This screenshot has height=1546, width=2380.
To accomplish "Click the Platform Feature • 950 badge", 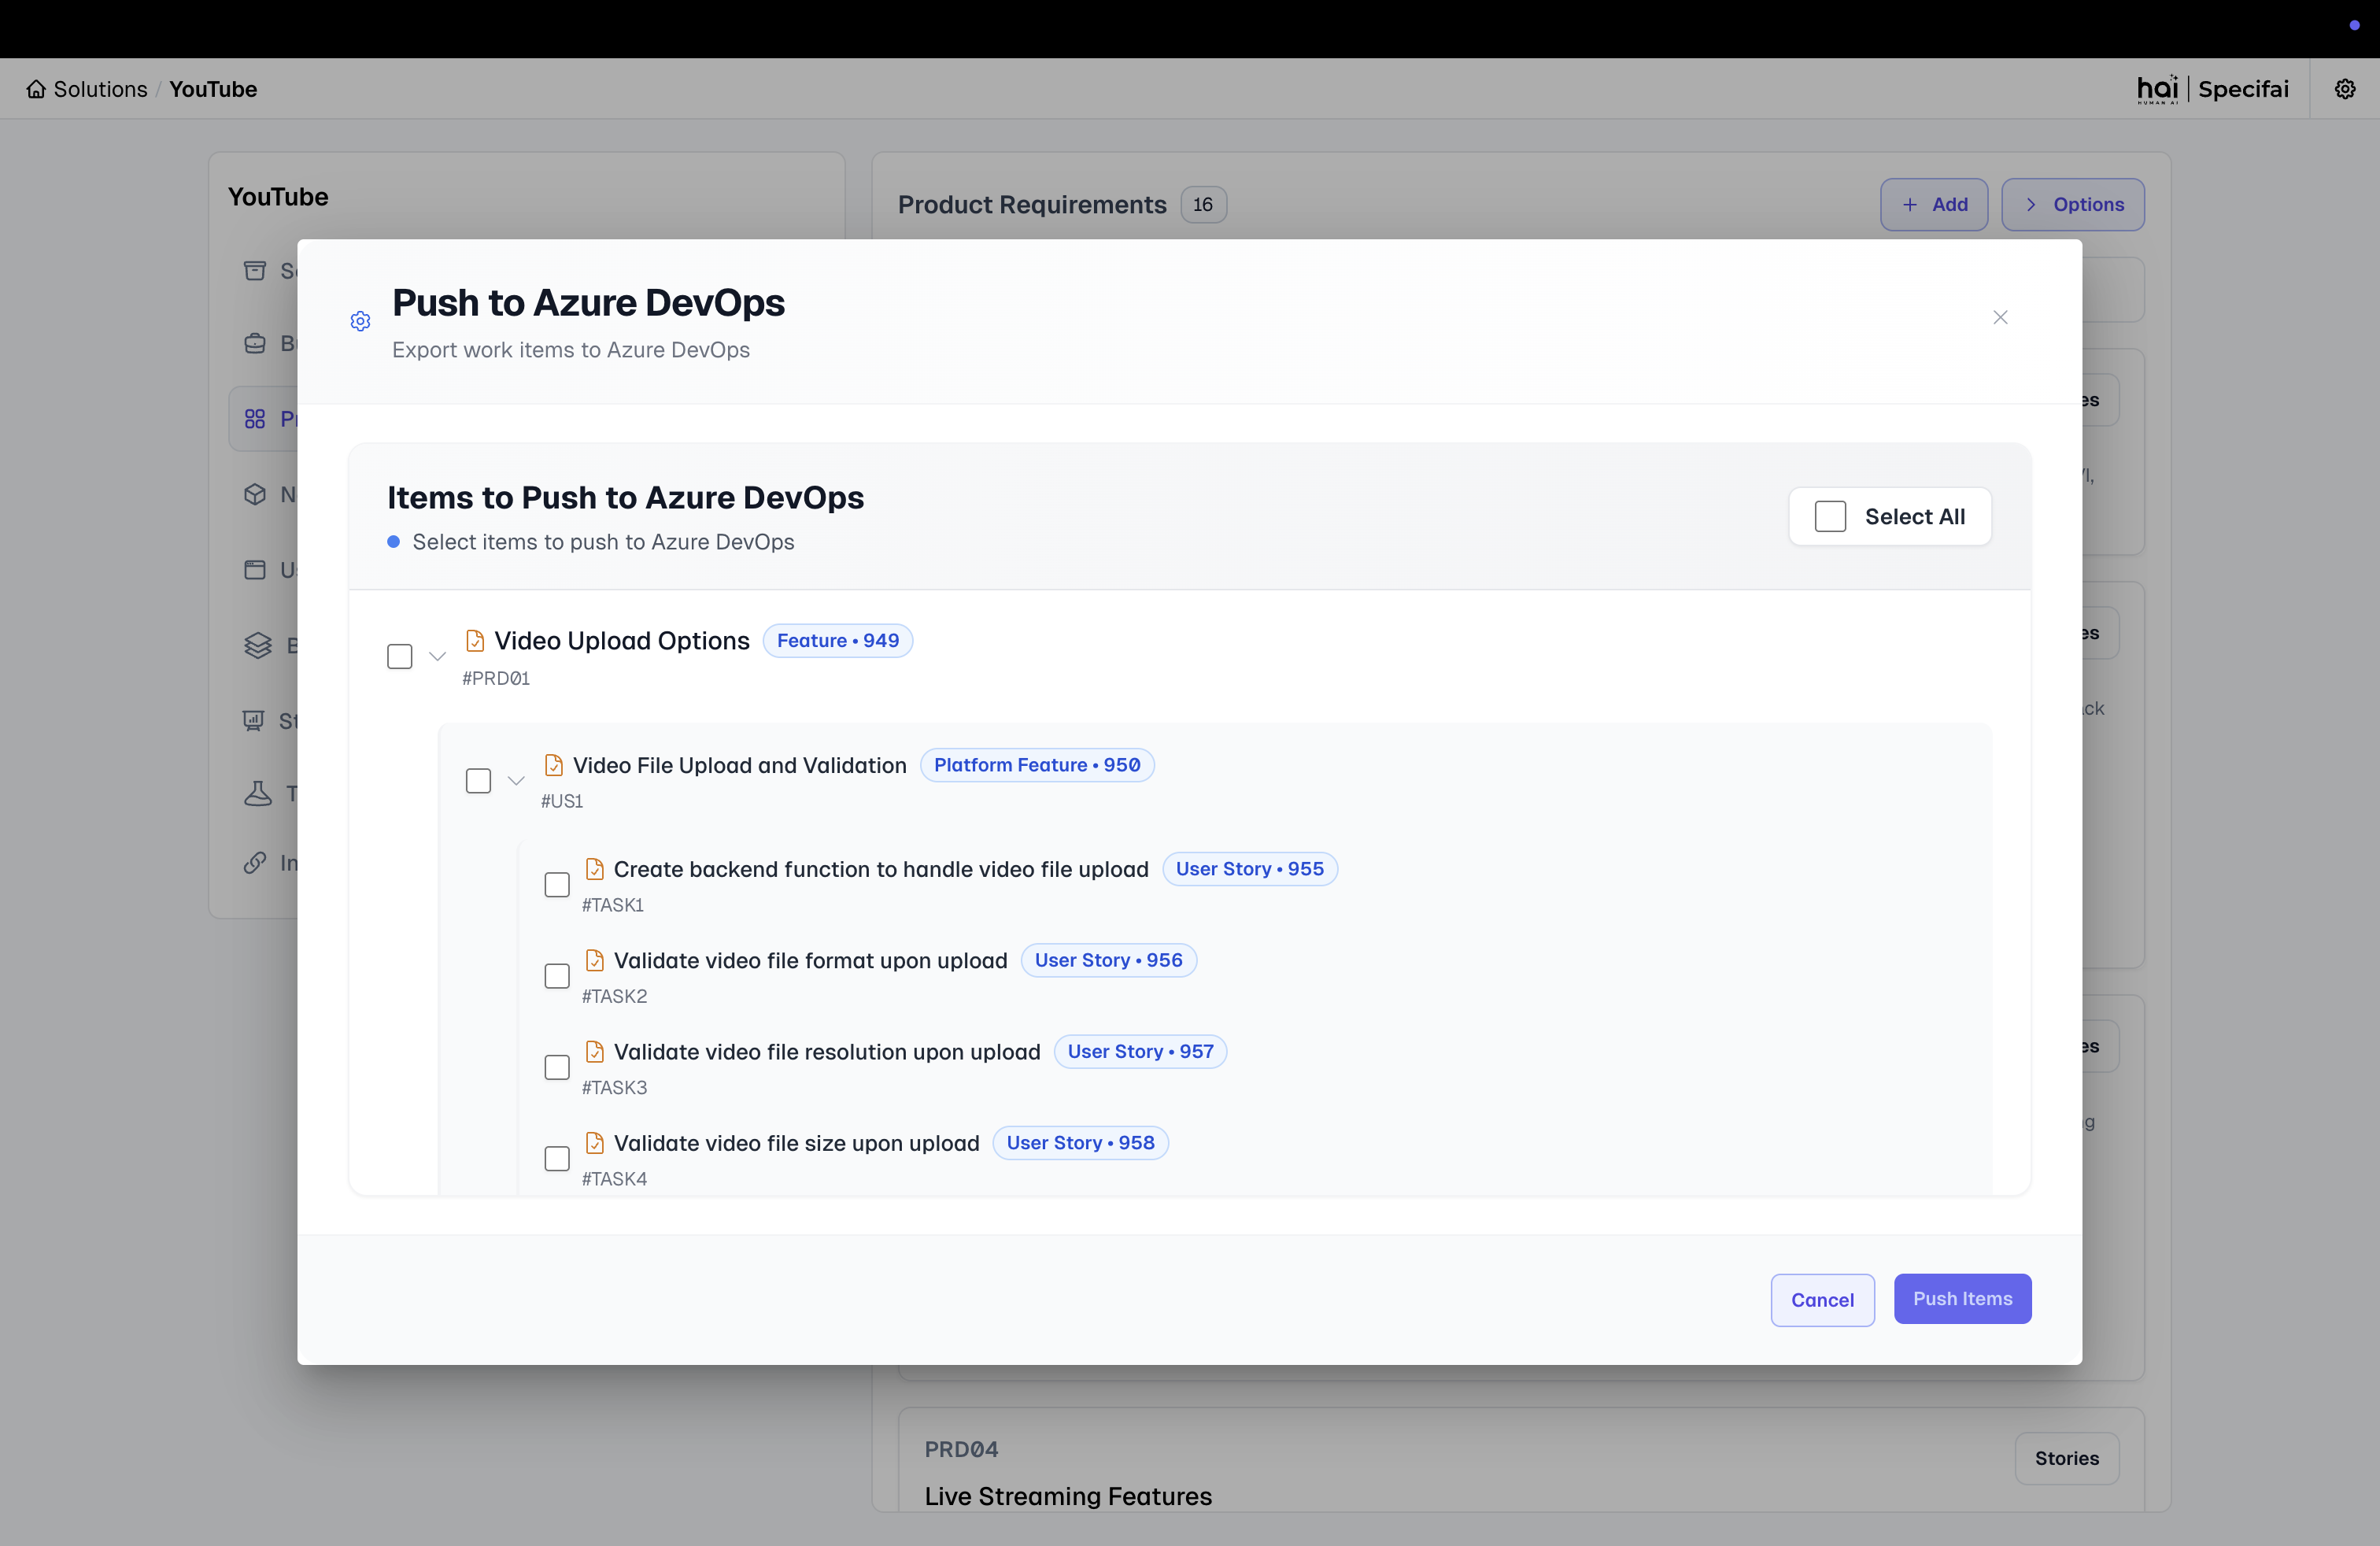I will pos(1037,765).
